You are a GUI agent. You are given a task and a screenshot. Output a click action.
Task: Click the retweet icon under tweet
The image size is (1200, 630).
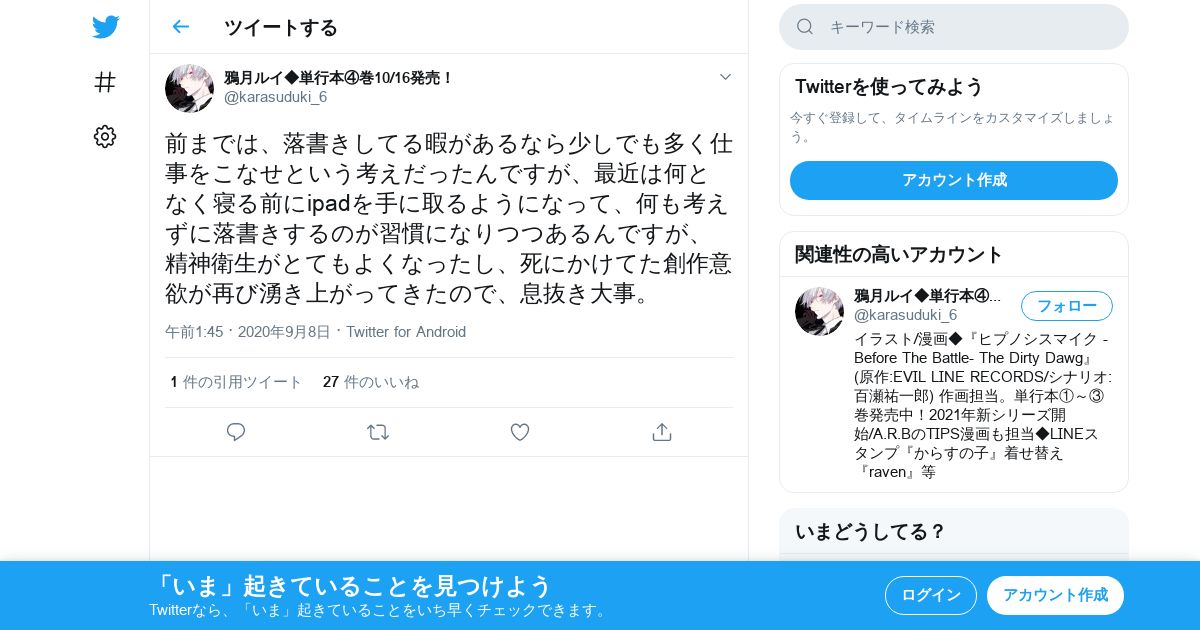coord(378,432)
